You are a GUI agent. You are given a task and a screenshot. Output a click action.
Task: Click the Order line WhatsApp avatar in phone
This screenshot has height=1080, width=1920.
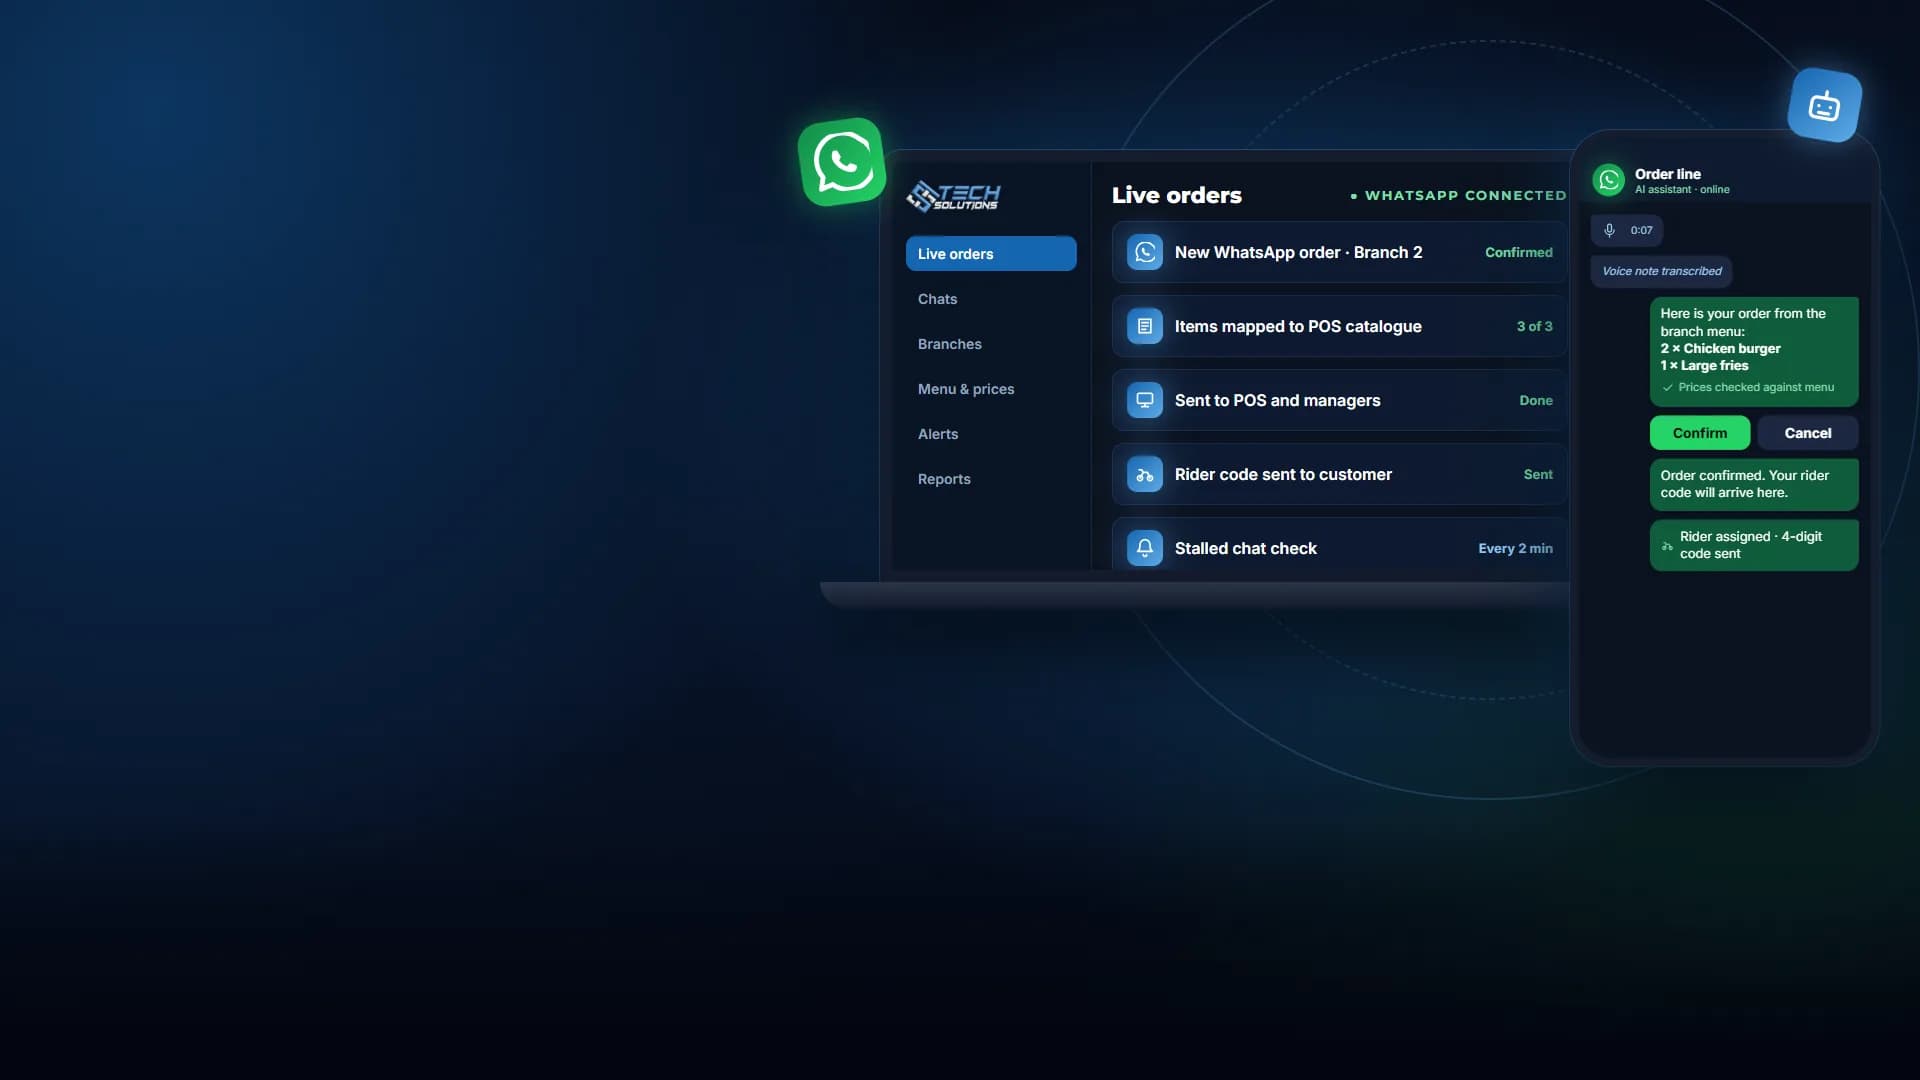tap(1608, 180)
